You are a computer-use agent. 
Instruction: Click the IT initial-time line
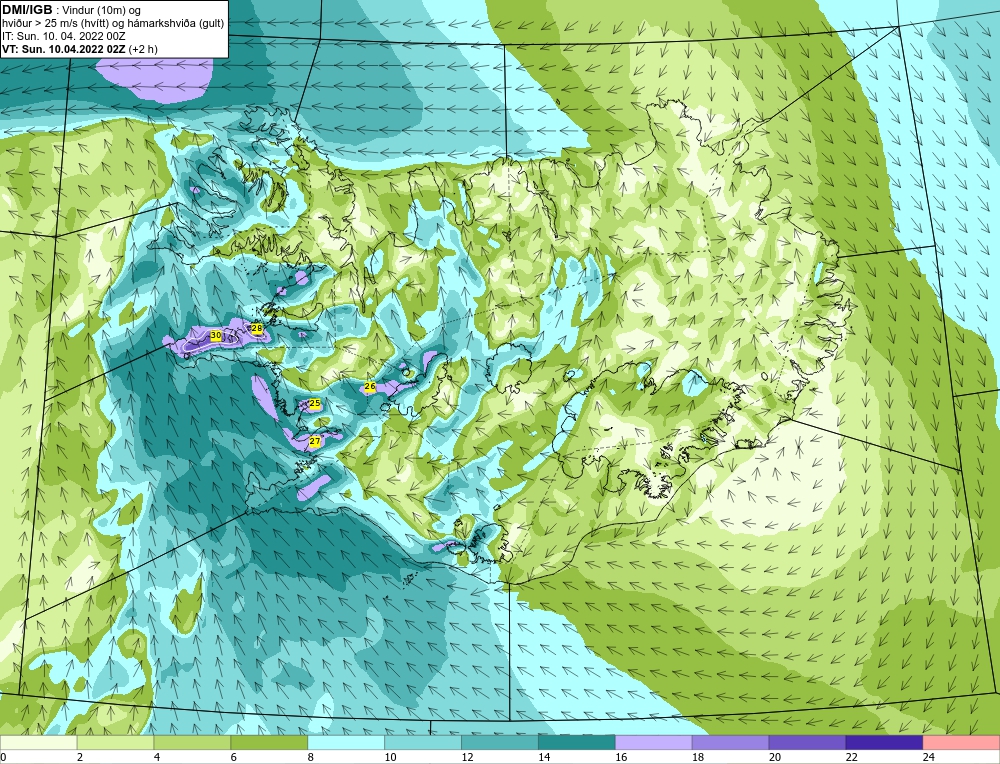(64, 36)
